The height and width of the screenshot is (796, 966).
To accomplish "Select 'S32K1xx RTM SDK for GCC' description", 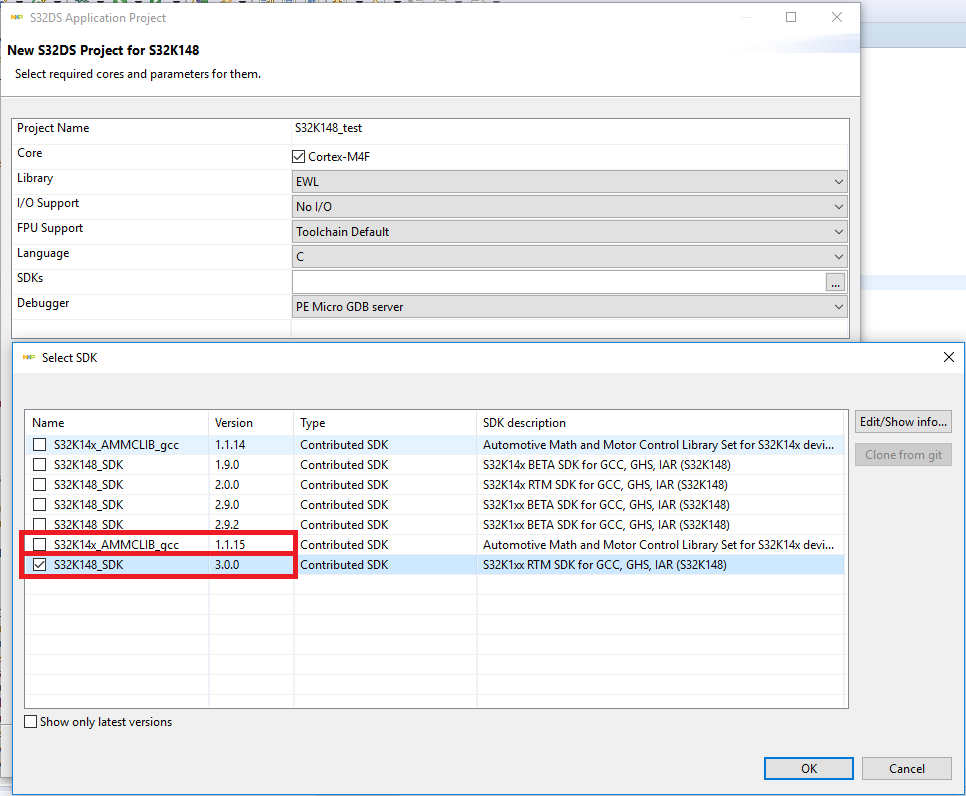I will pos(604,564).
